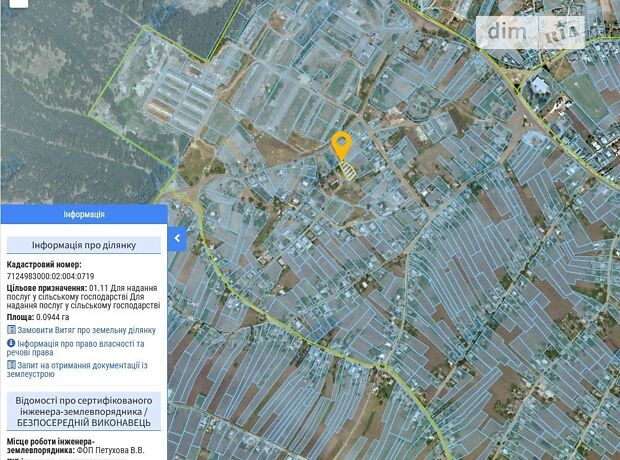
Task: Click the form icon beside Запит на отримання
Action: 11,365
